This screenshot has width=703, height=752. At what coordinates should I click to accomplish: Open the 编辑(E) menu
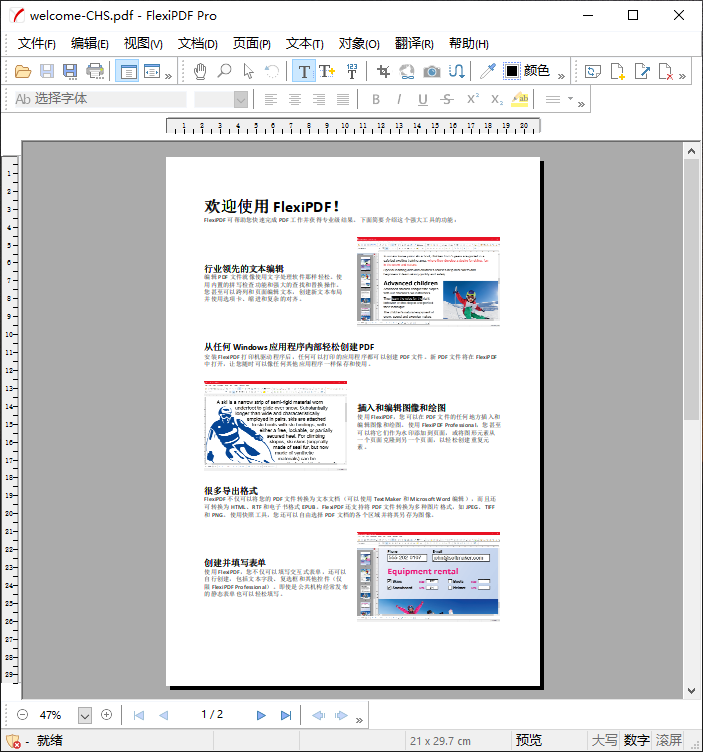(90, 44)
